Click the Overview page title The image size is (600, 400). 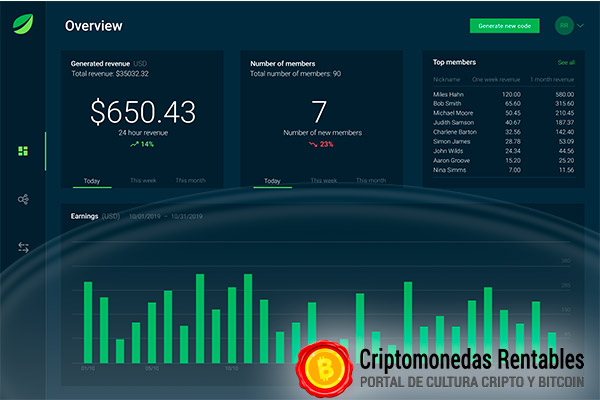click(x=94, y=26)
